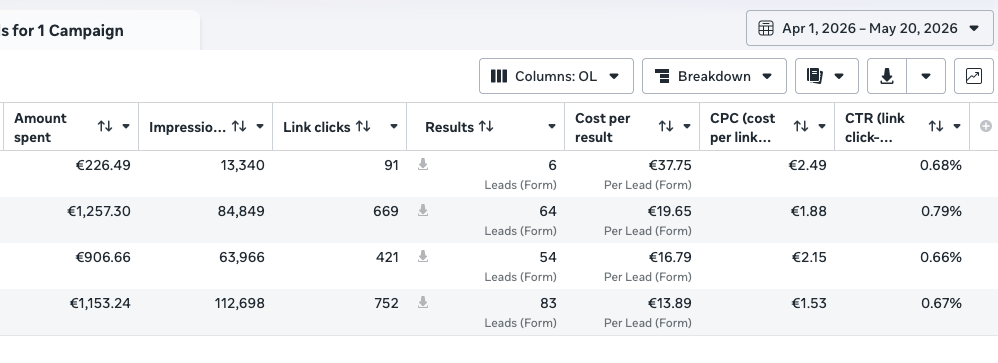Viewport: 998px width, 363px height.
Task: Open CPC column options arrow
Action: tap(822, 126)
